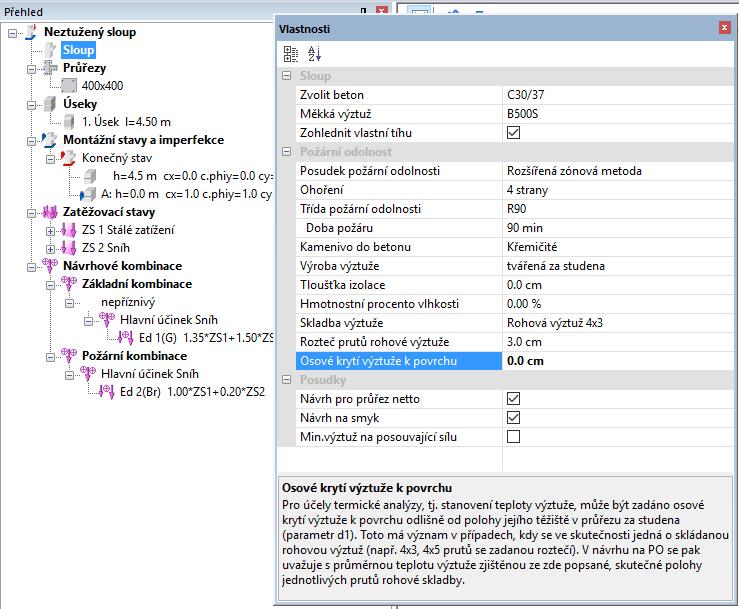Enable Min.výztuž na posouvající sílu checkbox
The width and height of the screenshot is (739, 609).
[x=513, y=436]
